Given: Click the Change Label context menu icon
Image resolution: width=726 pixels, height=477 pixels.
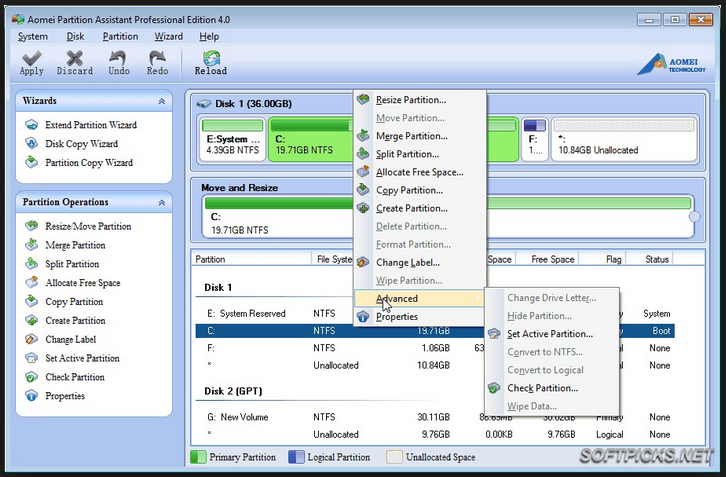Looking at the screenshot, I should click(x=363, y=262).
